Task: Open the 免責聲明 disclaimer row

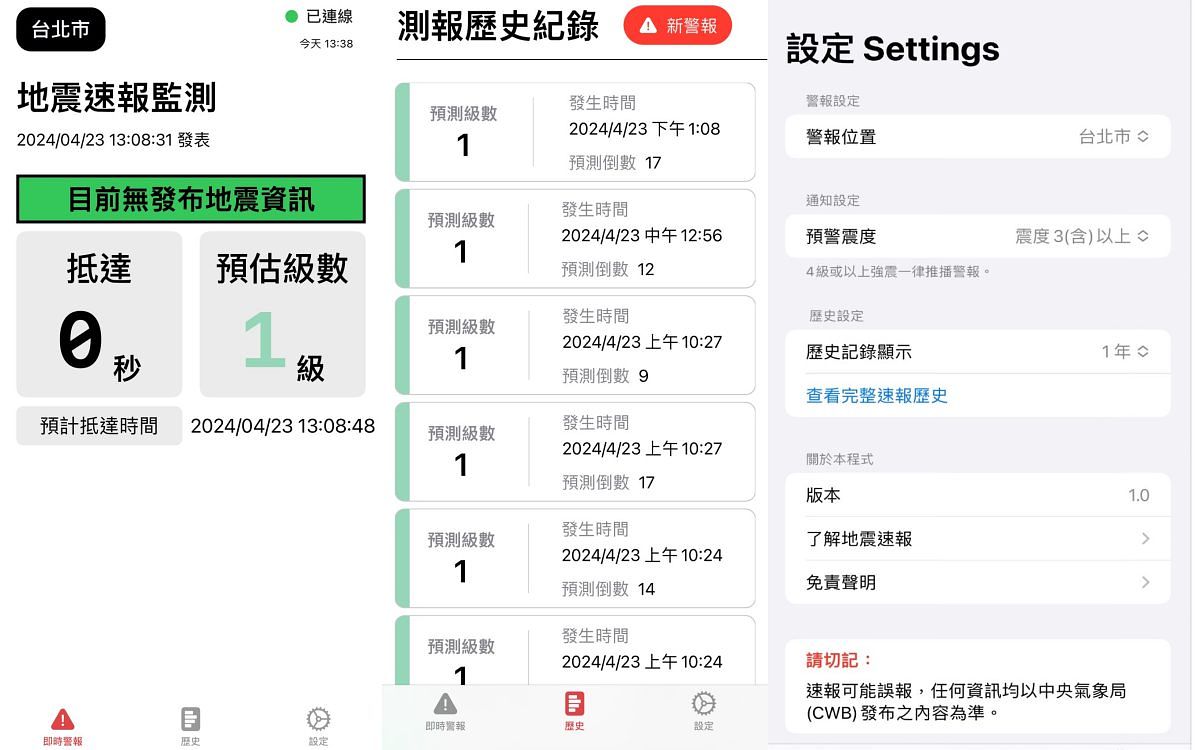Action: coord(977,582)
